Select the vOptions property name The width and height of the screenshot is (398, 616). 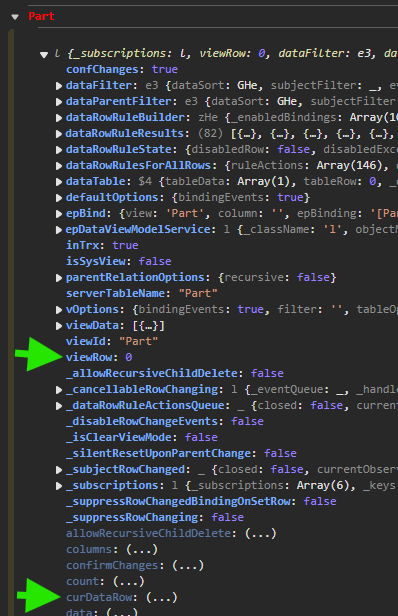[92, 310]
